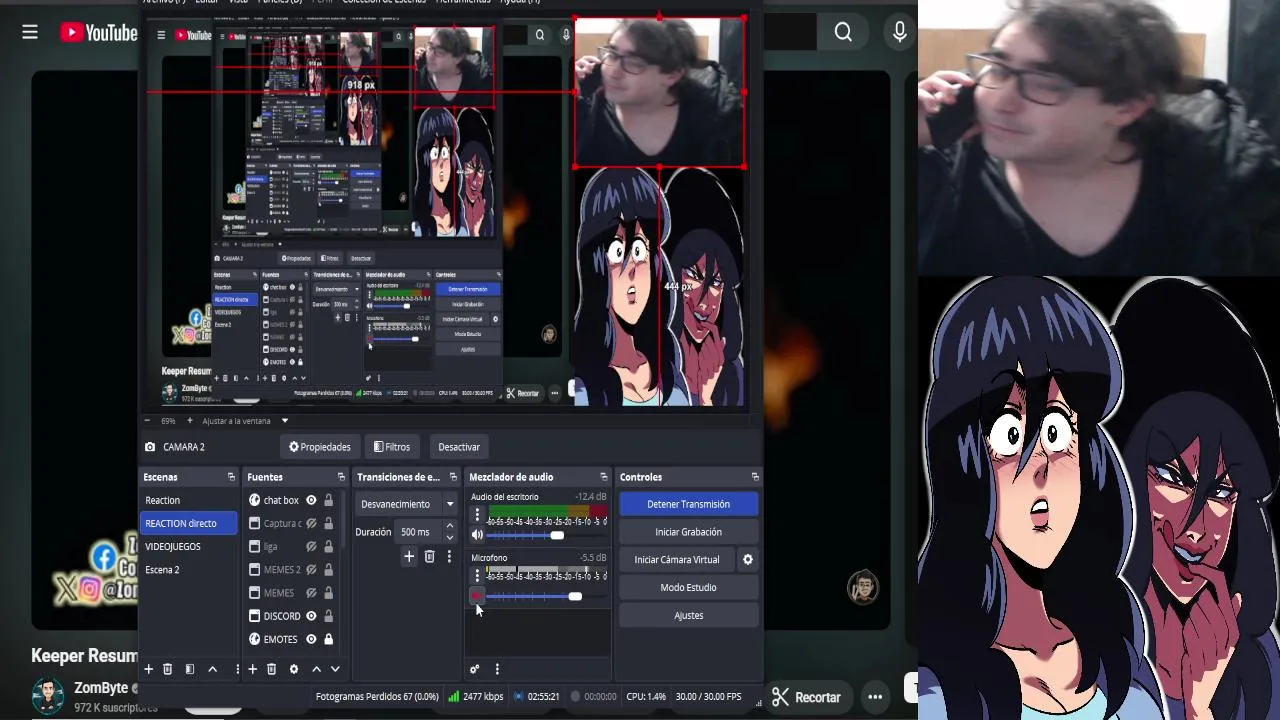The width and height of the screenshot is (1280, 720).
Task: Hide the EMOTES source
Action: point(311,639)
